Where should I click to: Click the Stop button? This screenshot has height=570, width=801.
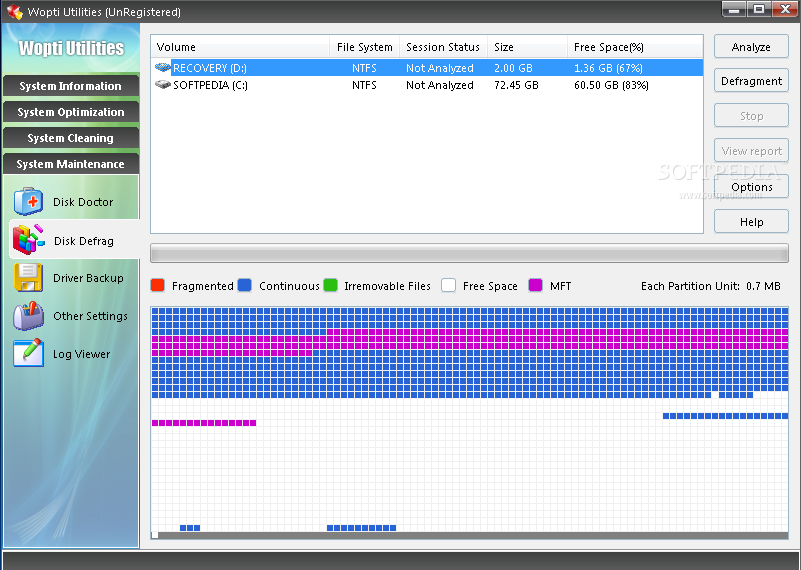coord(751,116)
